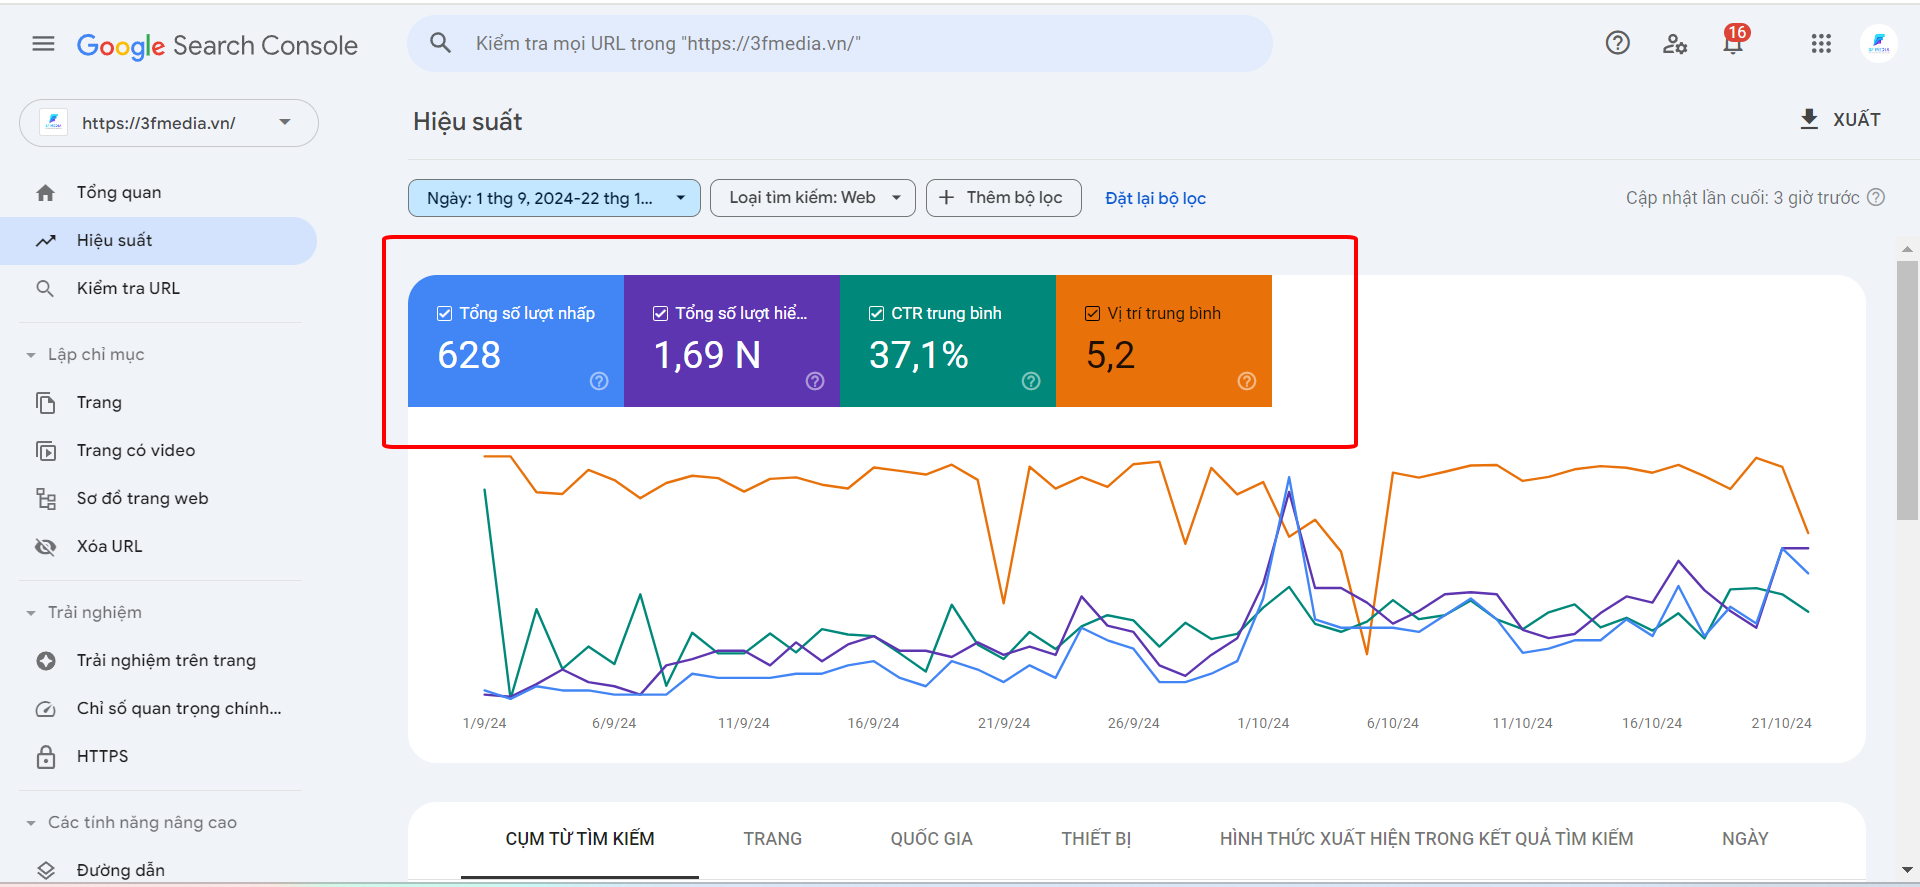Open Loại tìm kiếm: Web dropdown
Viewport: 1920px width, 887px height.
815,198
